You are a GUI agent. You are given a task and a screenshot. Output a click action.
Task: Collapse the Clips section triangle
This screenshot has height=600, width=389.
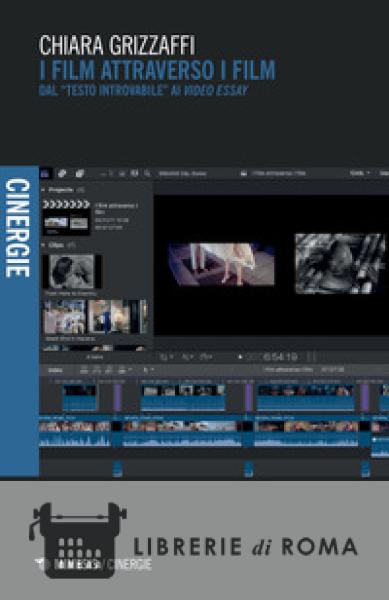click(43, 245)
